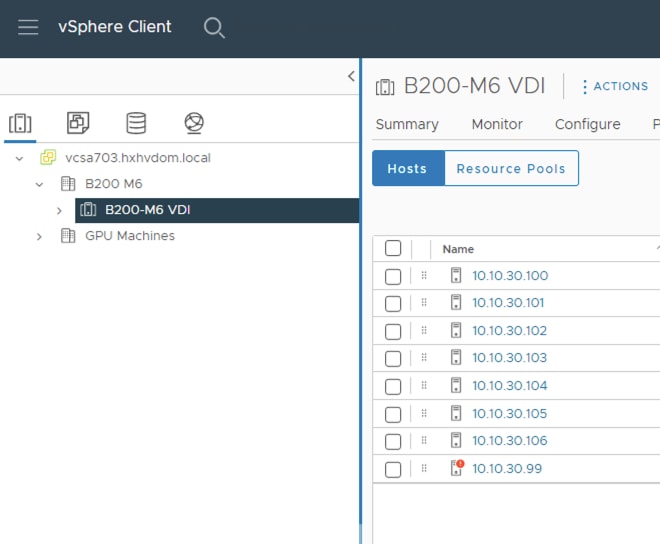This screenshot has width=660, height=544.
Task: Click the host icon for 10.10.30.104
Action: pos(456,385)
